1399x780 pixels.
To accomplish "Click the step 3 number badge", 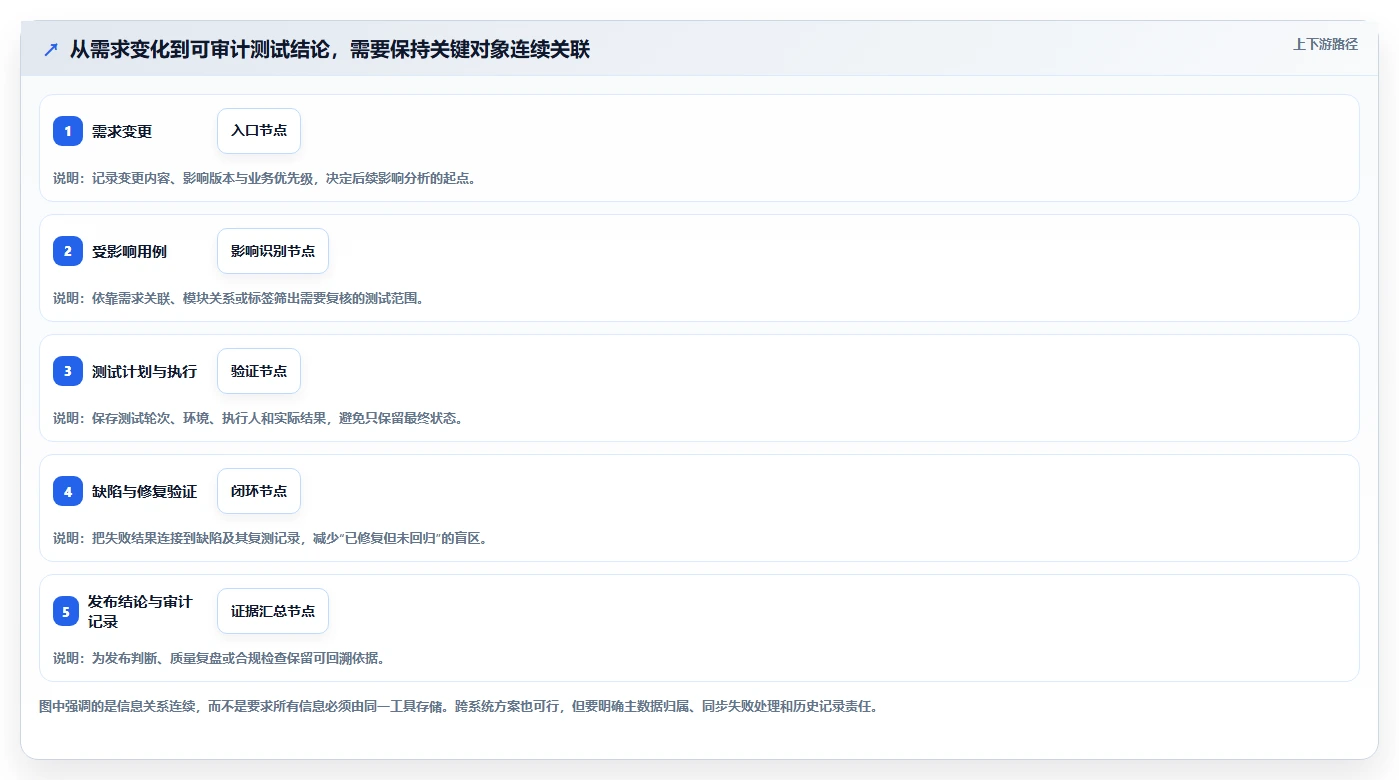I will [x=68, y=371].
